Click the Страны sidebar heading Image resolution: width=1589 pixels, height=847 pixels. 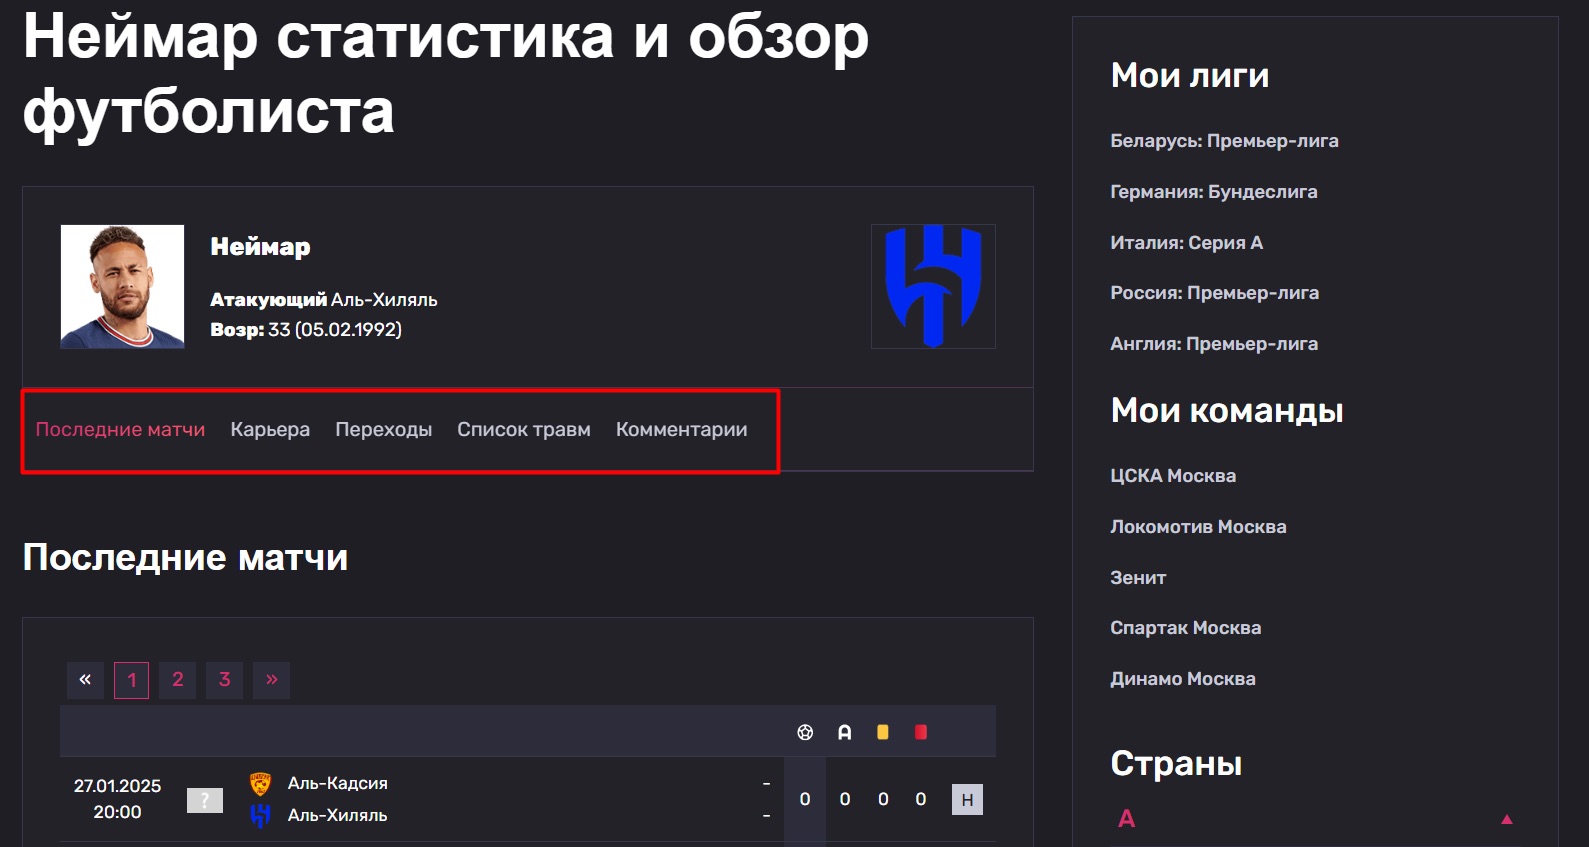point(1176,764)
